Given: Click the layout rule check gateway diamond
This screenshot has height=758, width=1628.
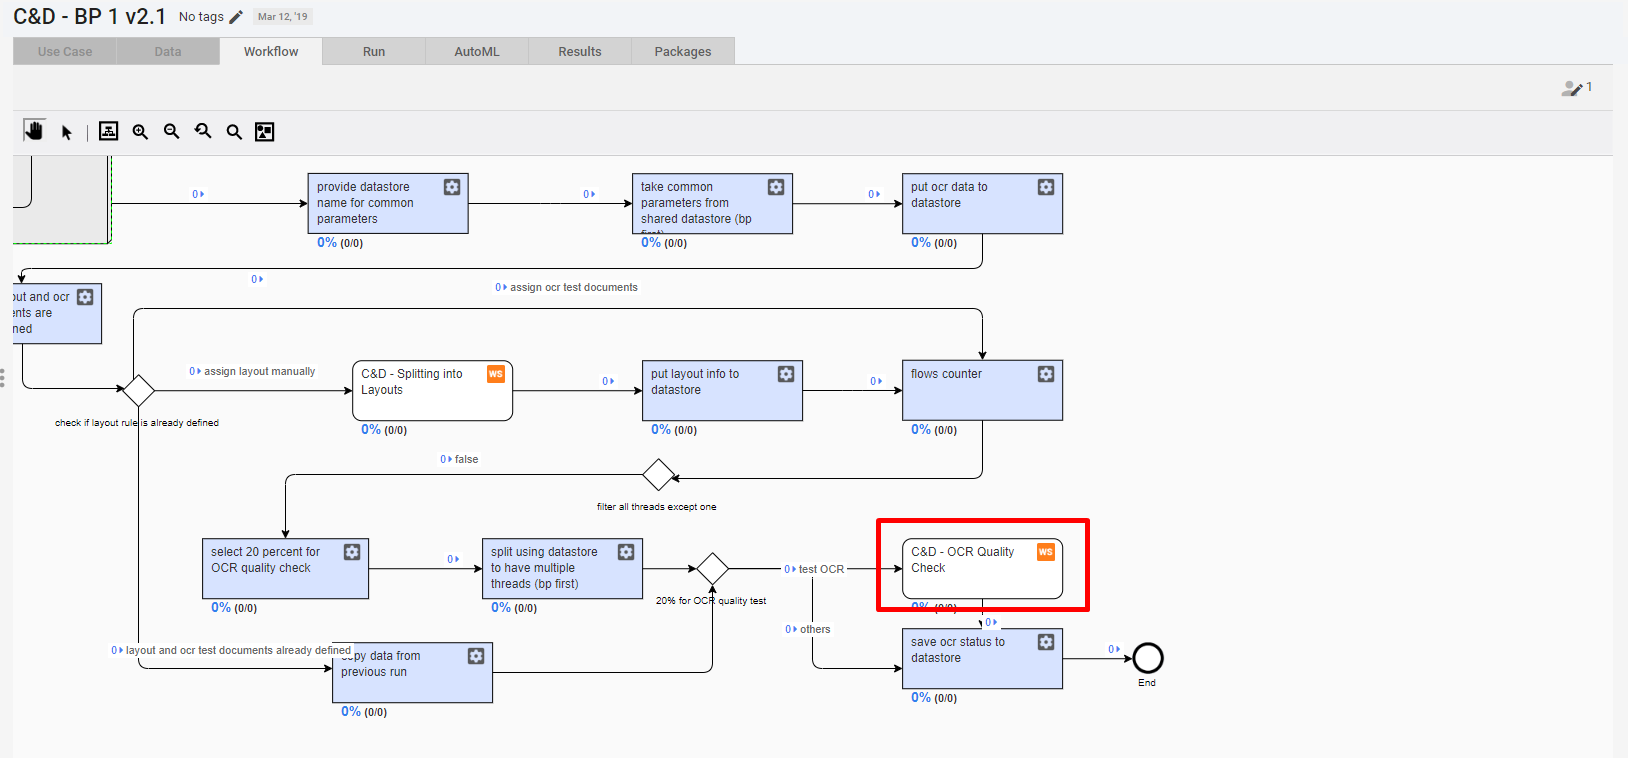Looking at the screenshot, I should pos(138,391).
